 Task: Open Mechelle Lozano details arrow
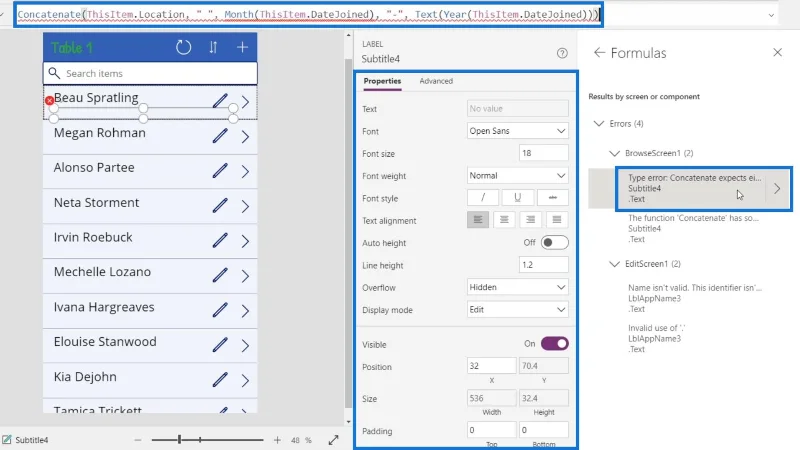click(x=245, y=276)
